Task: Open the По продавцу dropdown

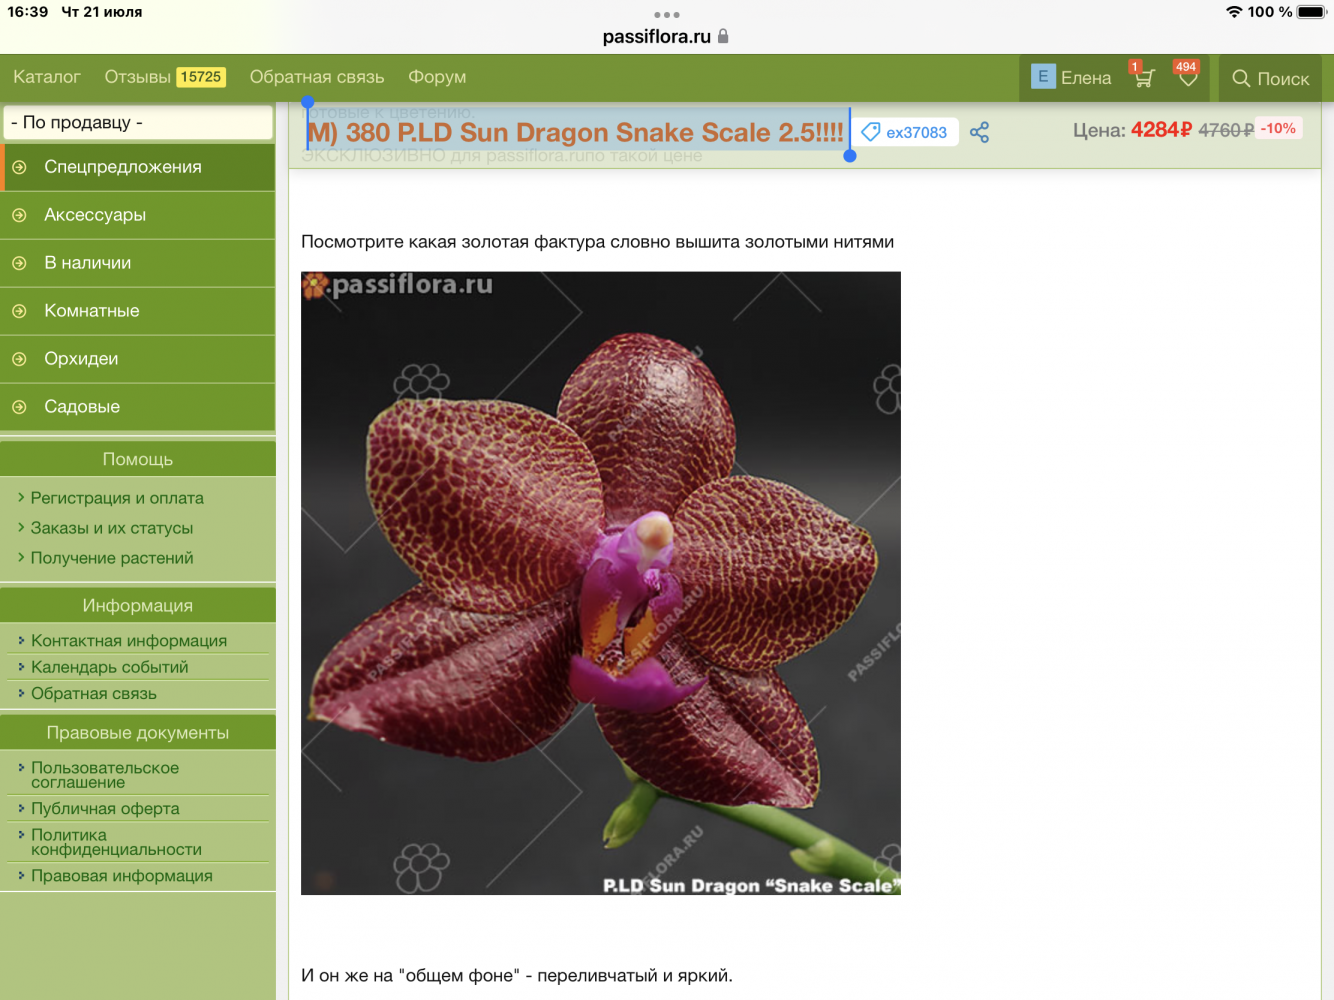Action: [138, 122]
